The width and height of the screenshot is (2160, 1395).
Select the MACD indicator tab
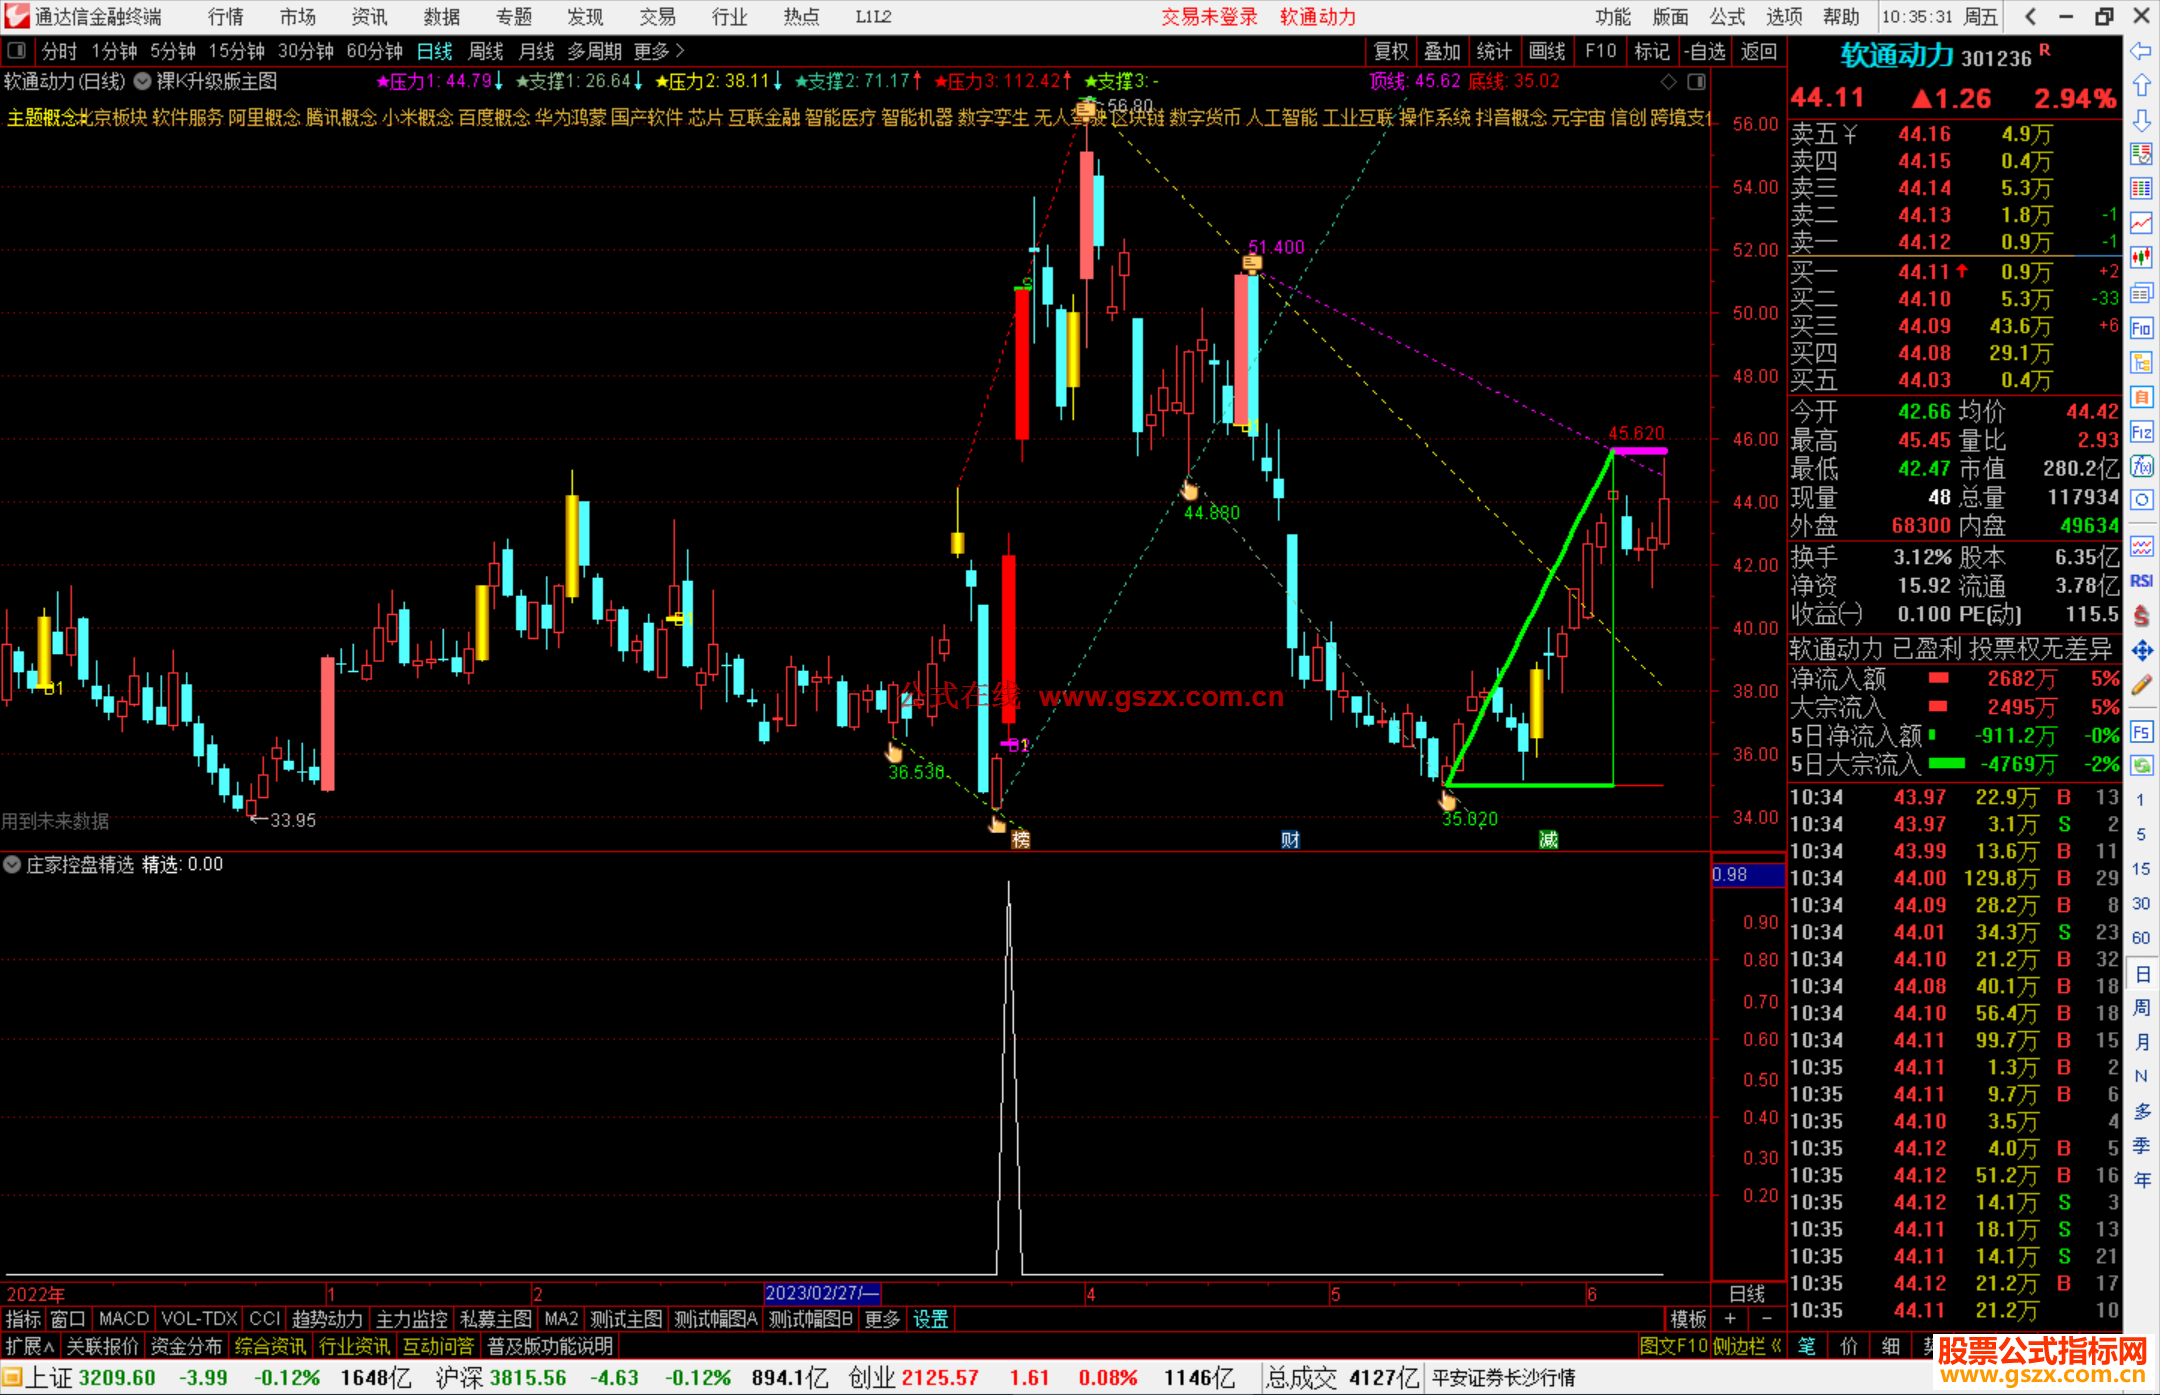tap(123, 1320)
